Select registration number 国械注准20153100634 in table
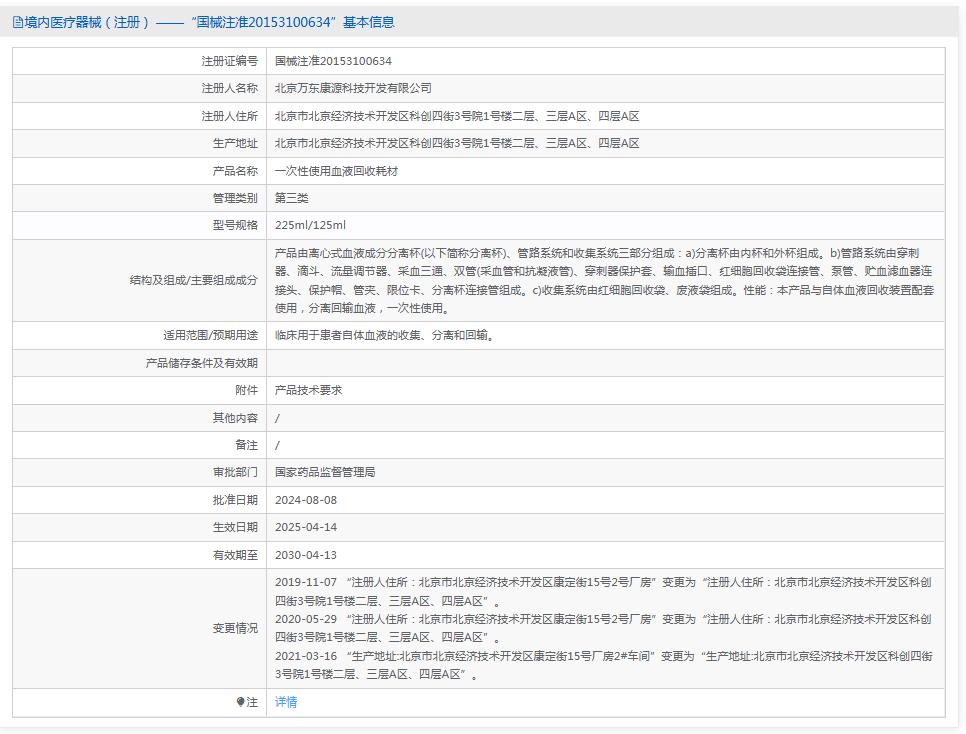The height and width of the screenshot is (734, 966). (333, 61)
